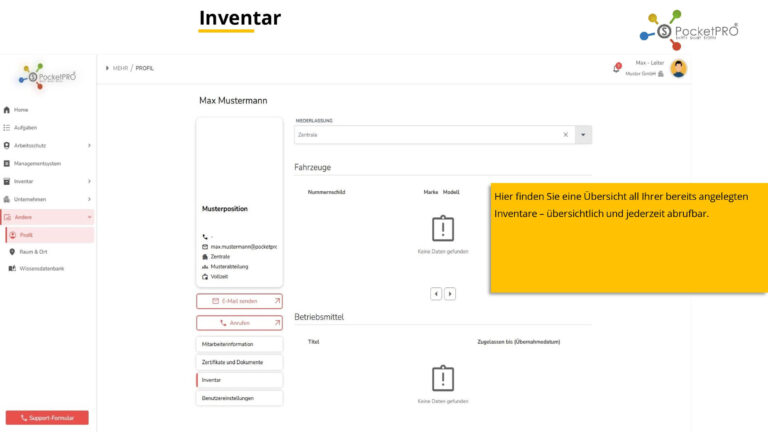Clear the Niederlassung selection with X

tap(565, 134)
